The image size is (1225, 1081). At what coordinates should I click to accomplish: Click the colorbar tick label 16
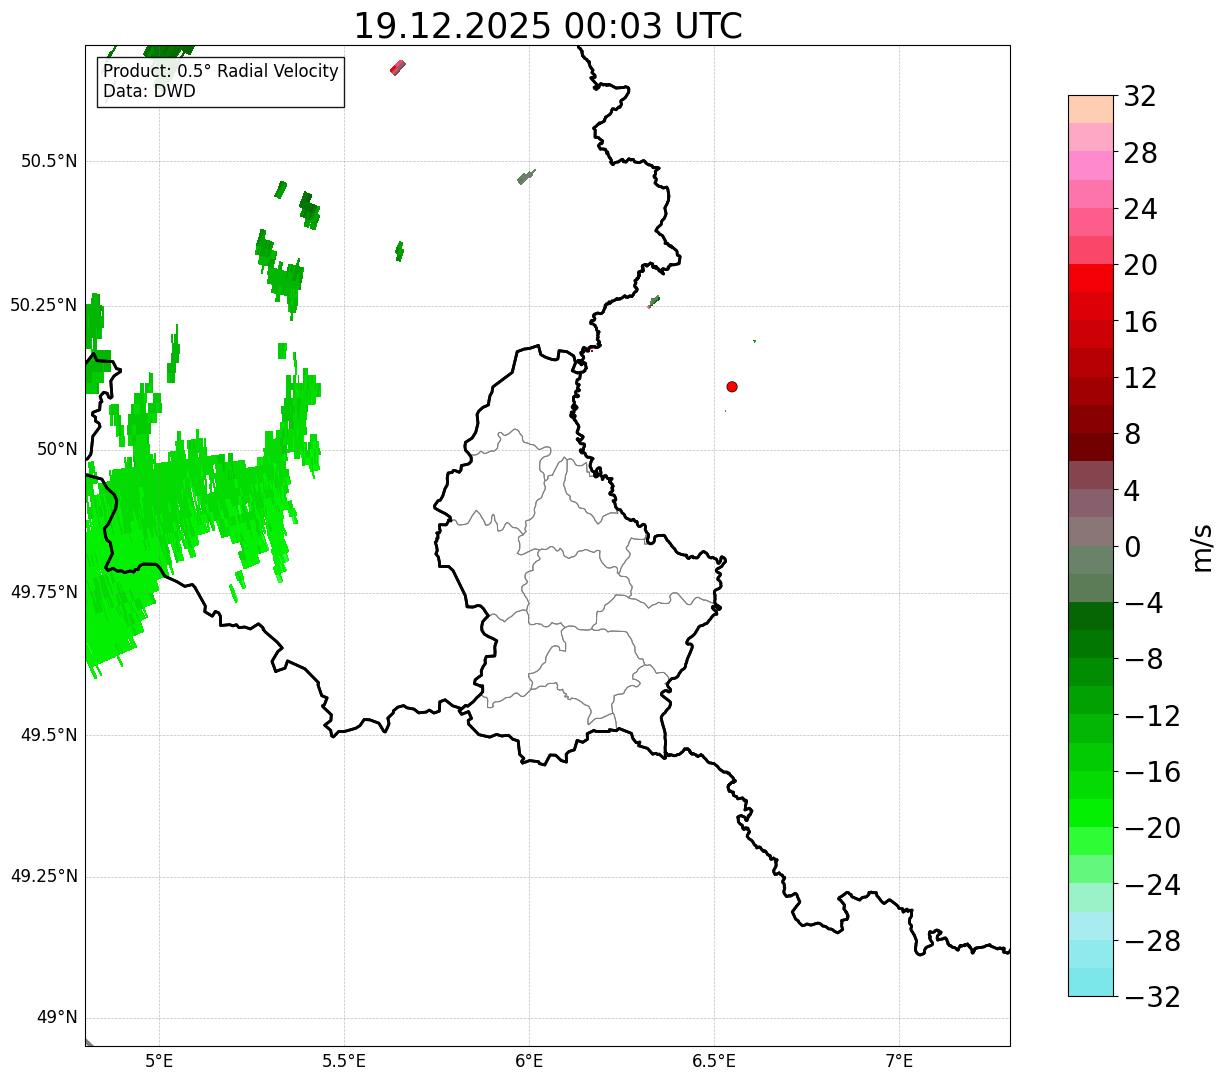(x=1140, y=322)
